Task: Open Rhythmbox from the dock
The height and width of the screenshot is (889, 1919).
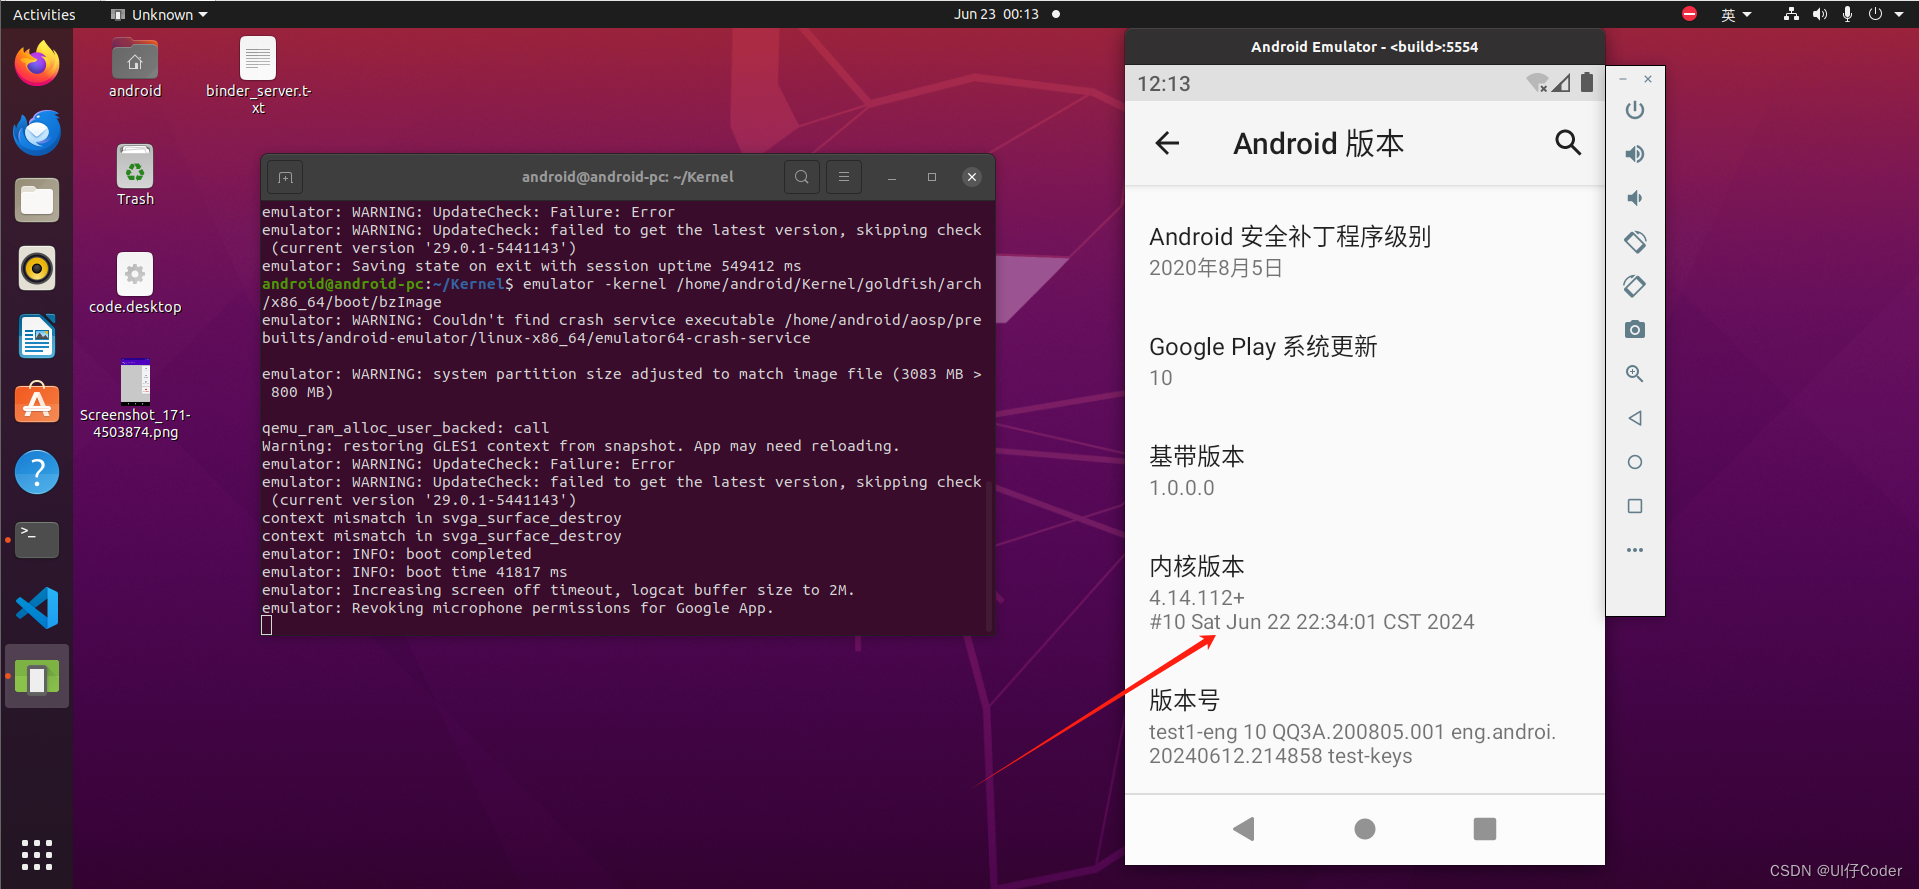Action: [37, 268]
